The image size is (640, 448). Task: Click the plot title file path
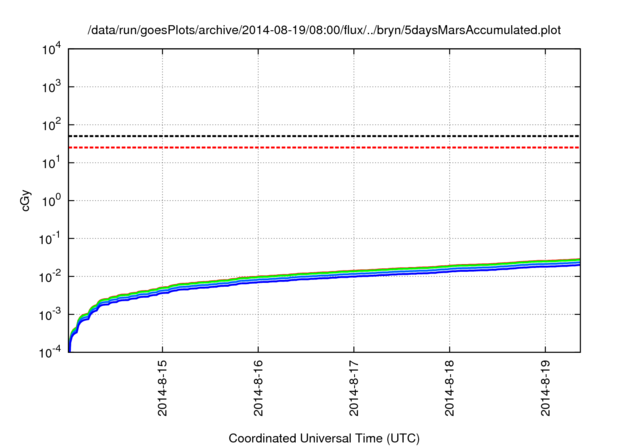click(x=324, y=30)
